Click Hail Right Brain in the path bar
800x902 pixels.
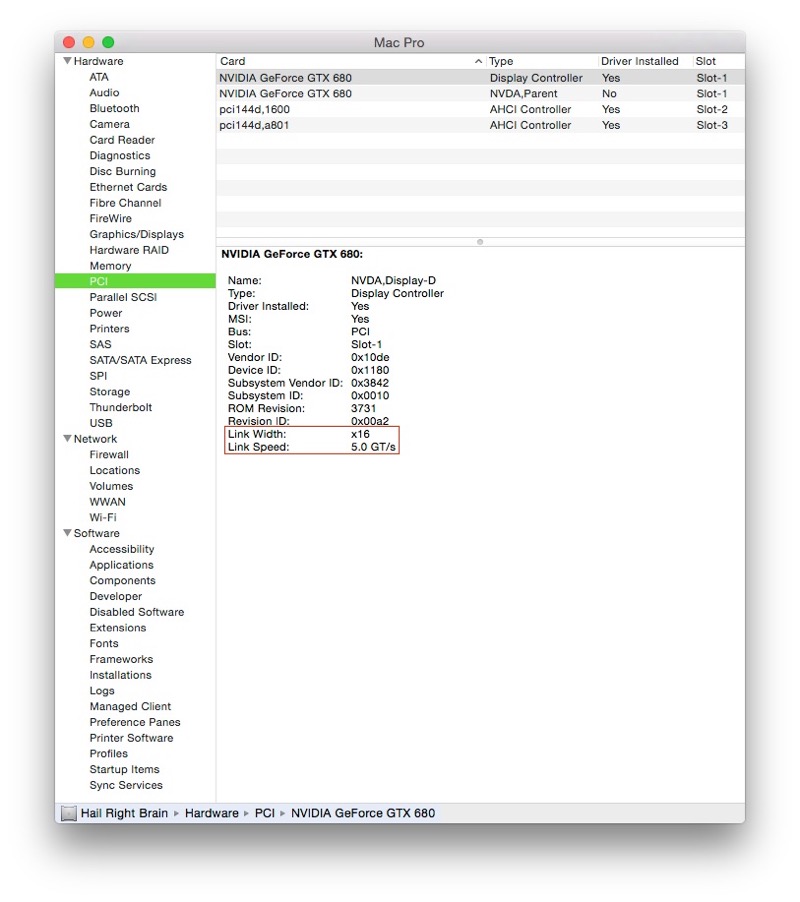click(x=124, y=813)
